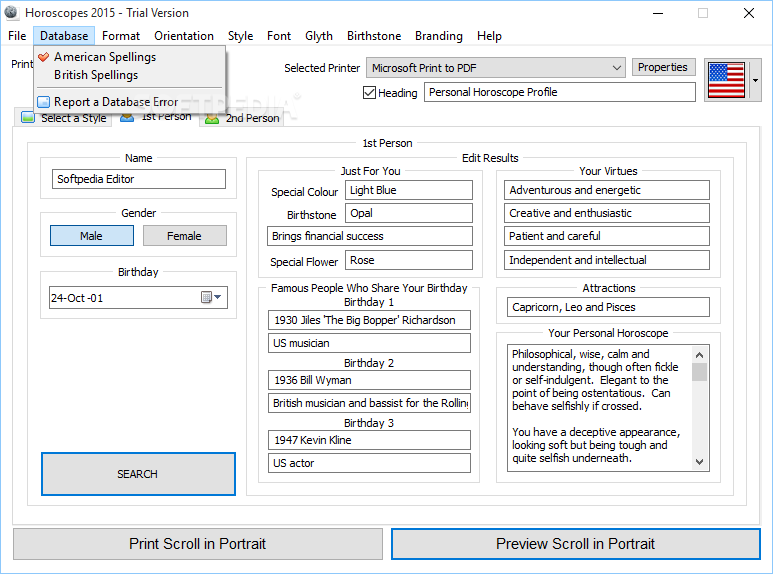The image size is (773, 574).
Task: Edit the 1936 Bill Wyman field
Action: point(369,380)
